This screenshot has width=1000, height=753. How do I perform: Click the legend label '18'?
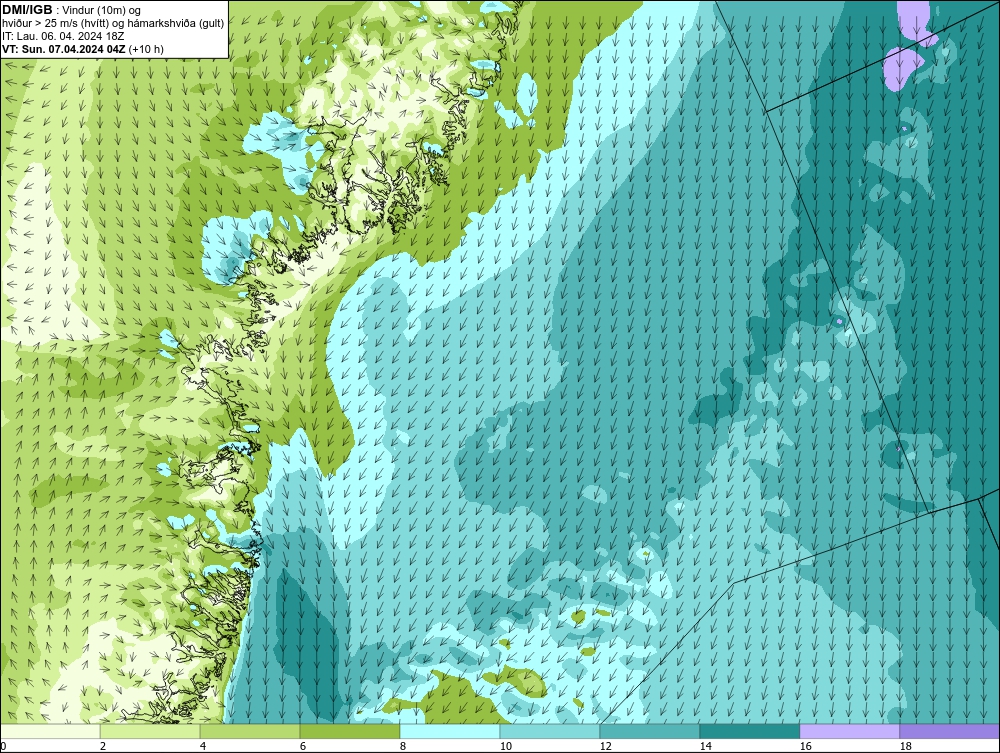click(906, 746)
